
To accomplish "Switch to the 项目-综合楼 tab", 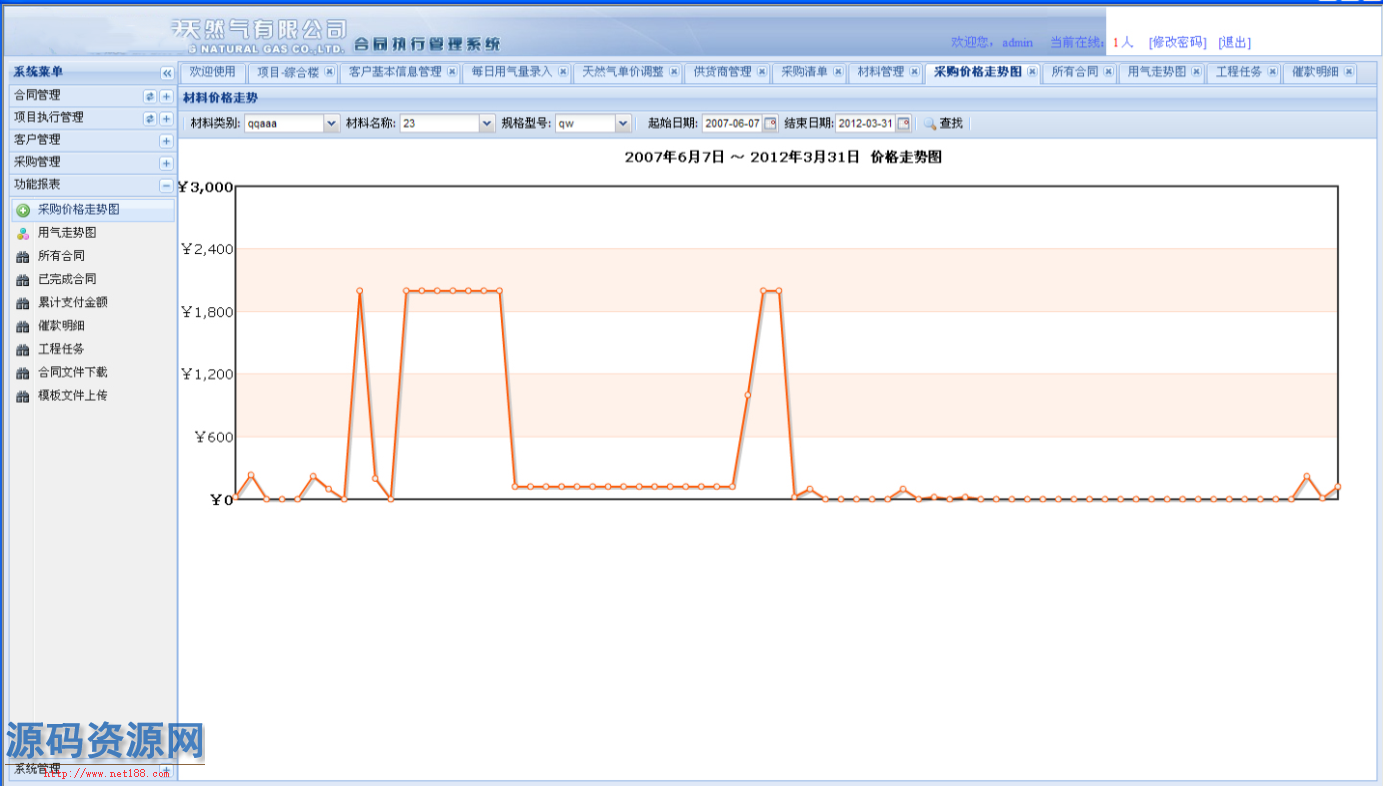I will point(287,72).
